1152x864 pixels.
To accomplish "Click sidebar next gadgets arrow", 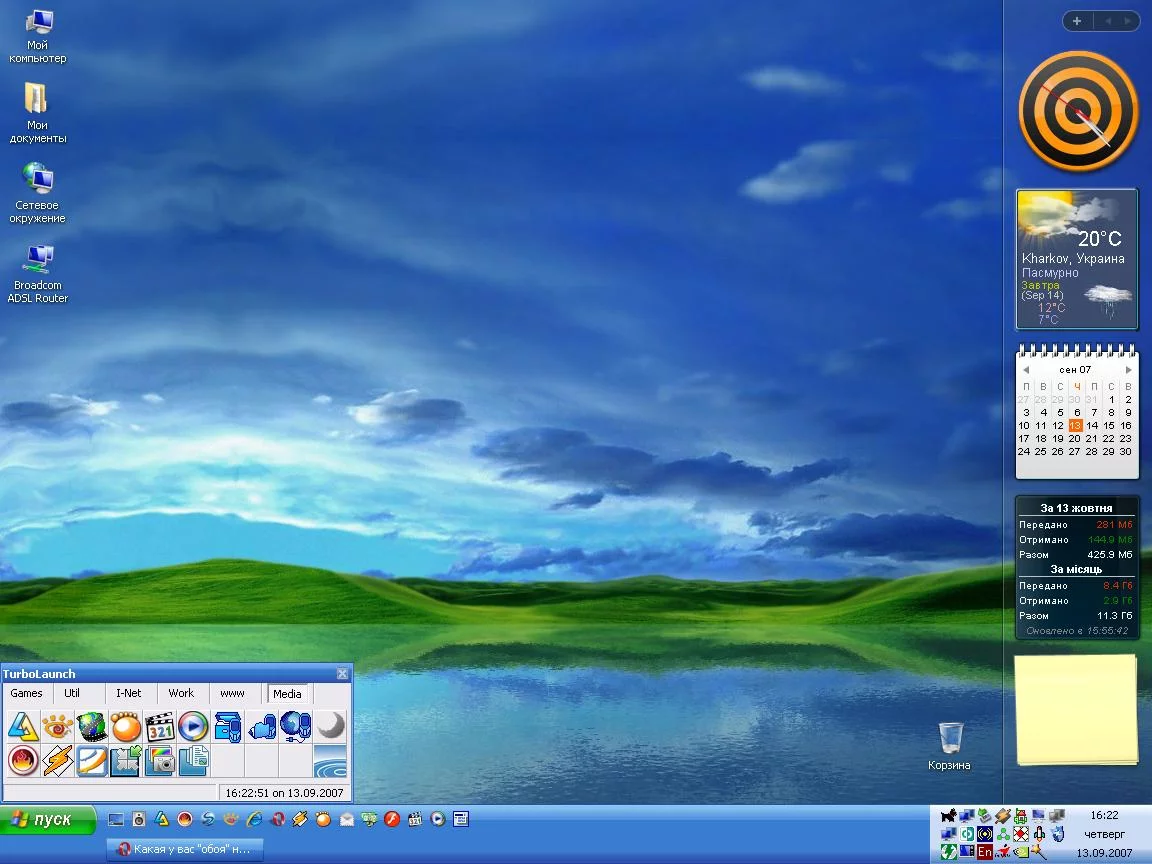I will click(1128, 21).
